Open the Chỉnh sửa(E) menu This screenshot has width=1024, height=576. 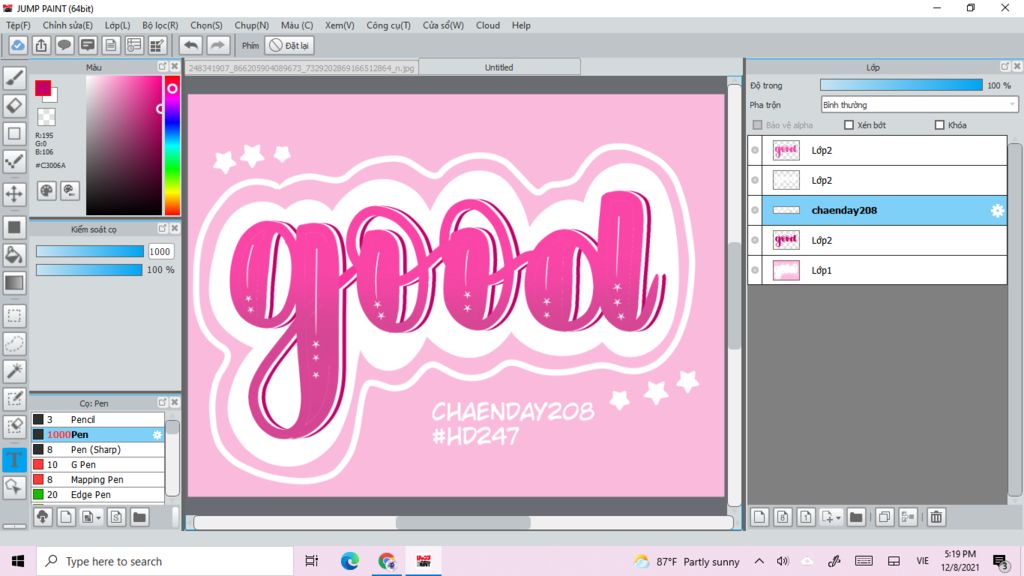click(67, 25)
